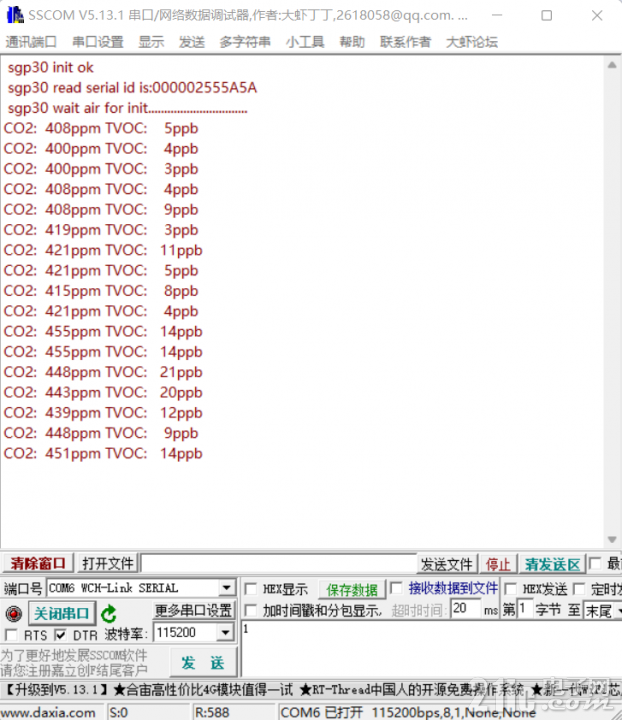Image resolution: width=622 pixels, height=720 pixels.
Task: Open the 联系作者 menu
Action: coord(405,42)
